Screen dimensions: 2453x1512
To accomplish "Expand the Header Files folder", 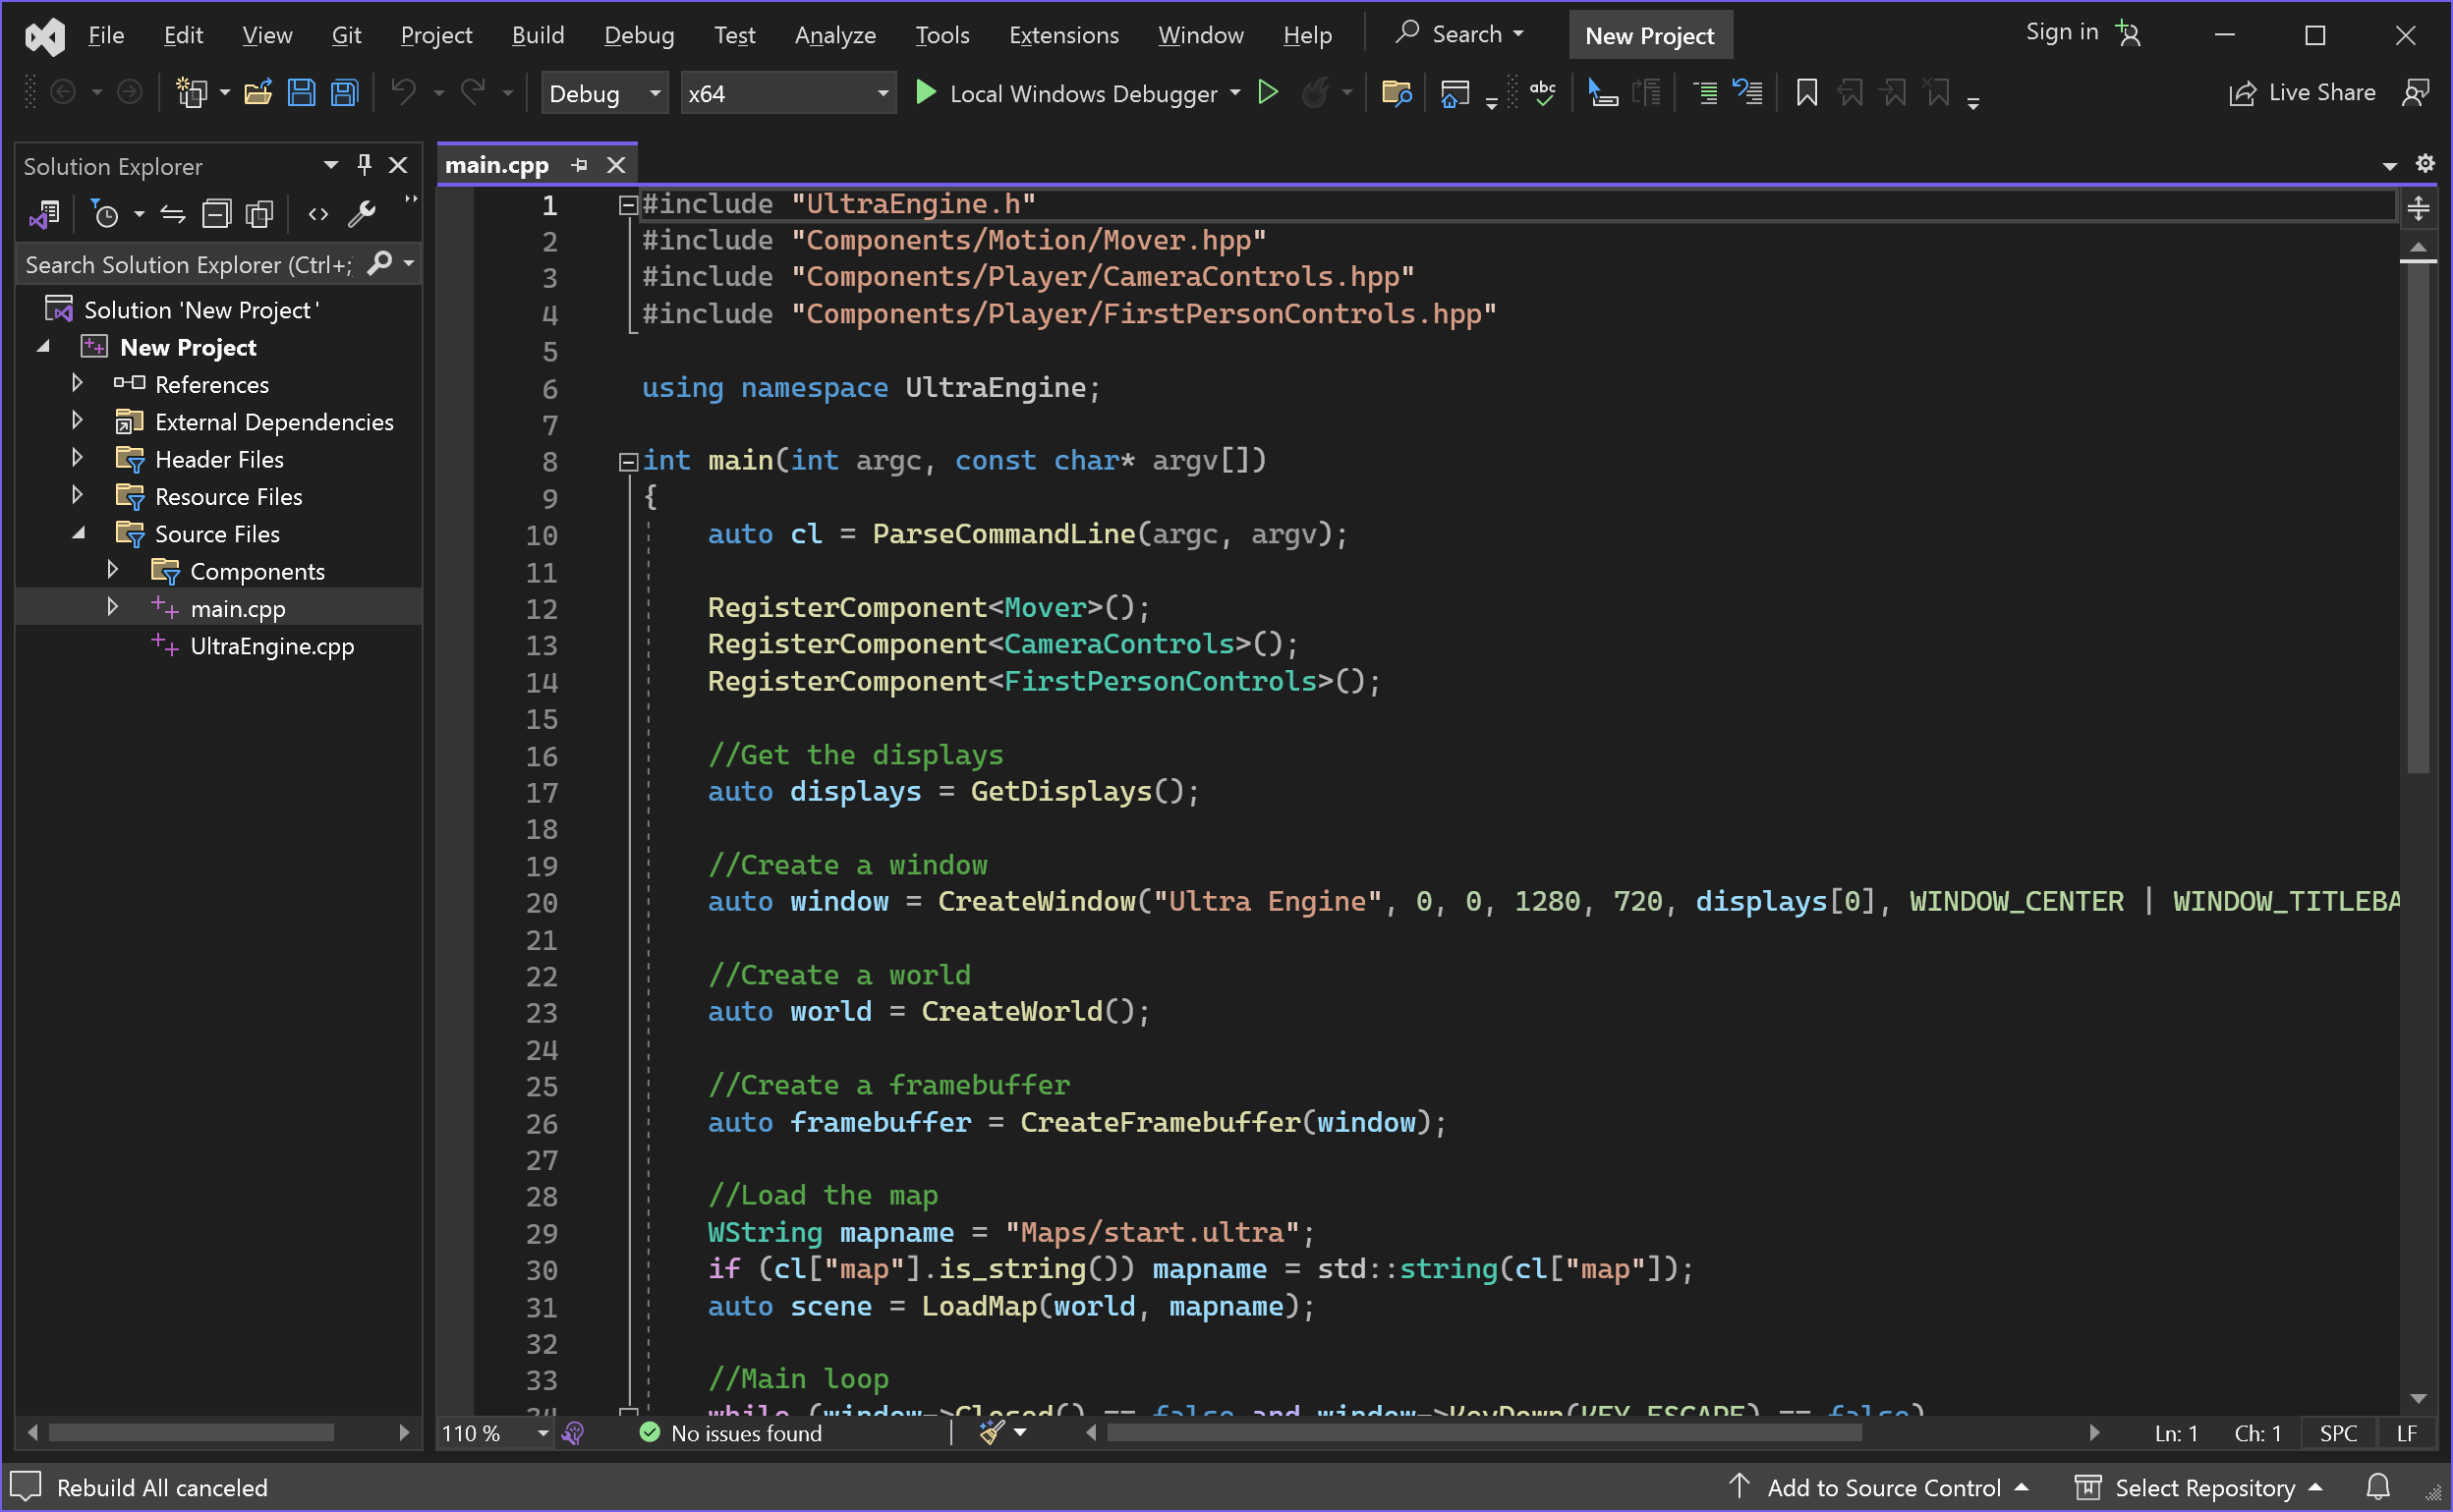I will [77, 459].
